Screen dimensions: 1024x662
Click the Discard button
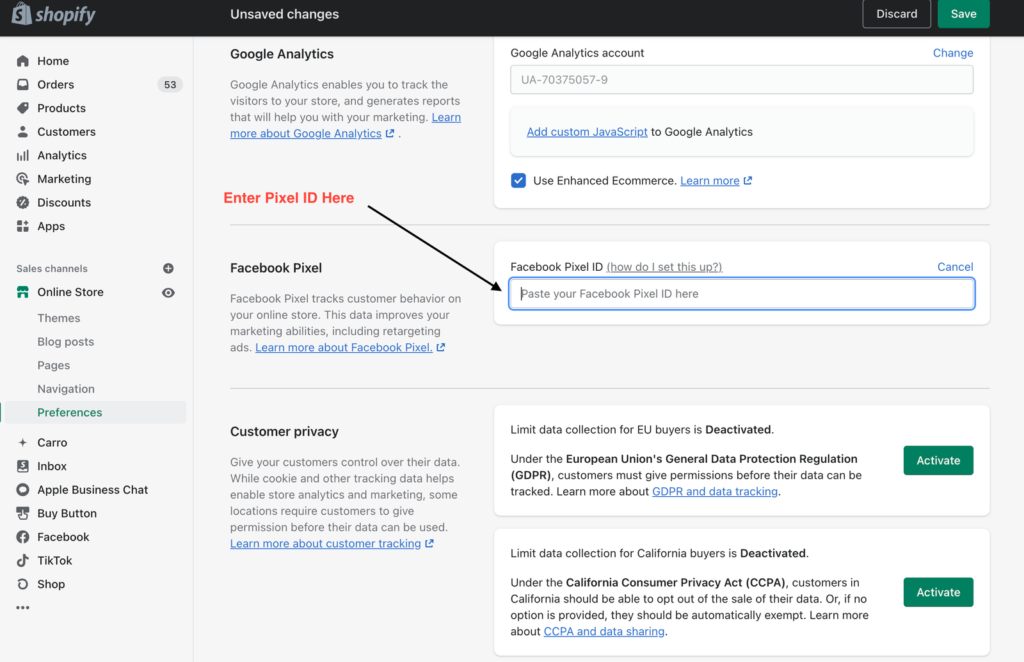coord(897,14)
